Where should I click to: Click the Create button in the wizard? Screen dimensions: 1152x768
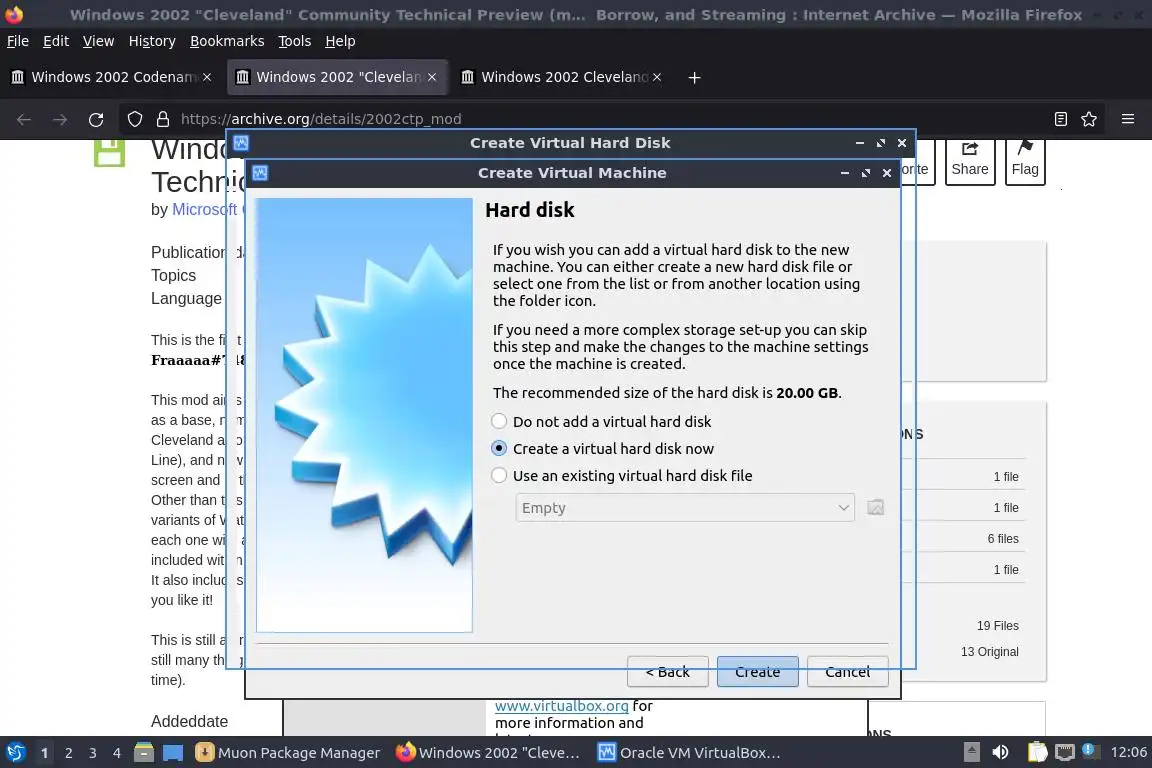pos(757,672)
